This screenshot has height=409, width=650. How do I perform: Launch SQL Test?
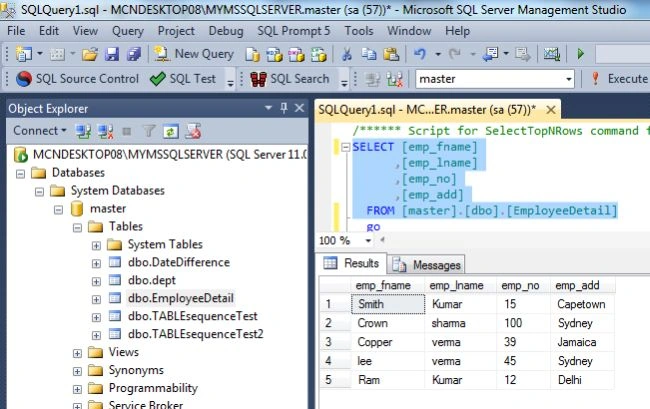click(x=183, y=79)
